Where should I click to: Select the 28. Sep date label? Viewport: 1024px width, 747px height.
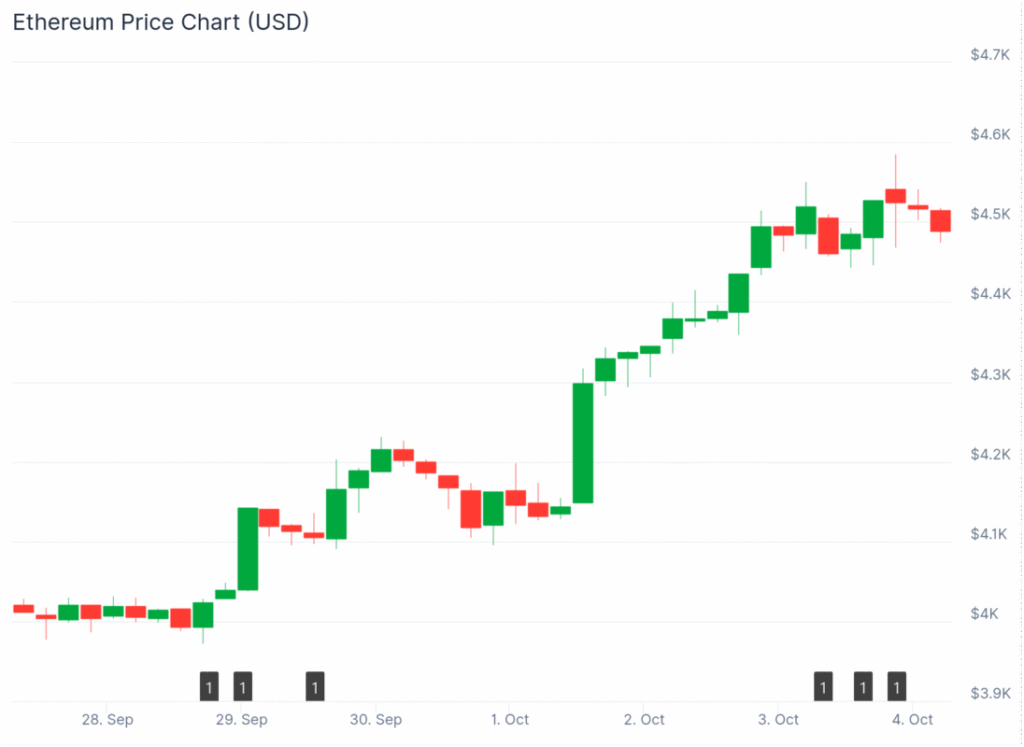click(x=108, y=720)
